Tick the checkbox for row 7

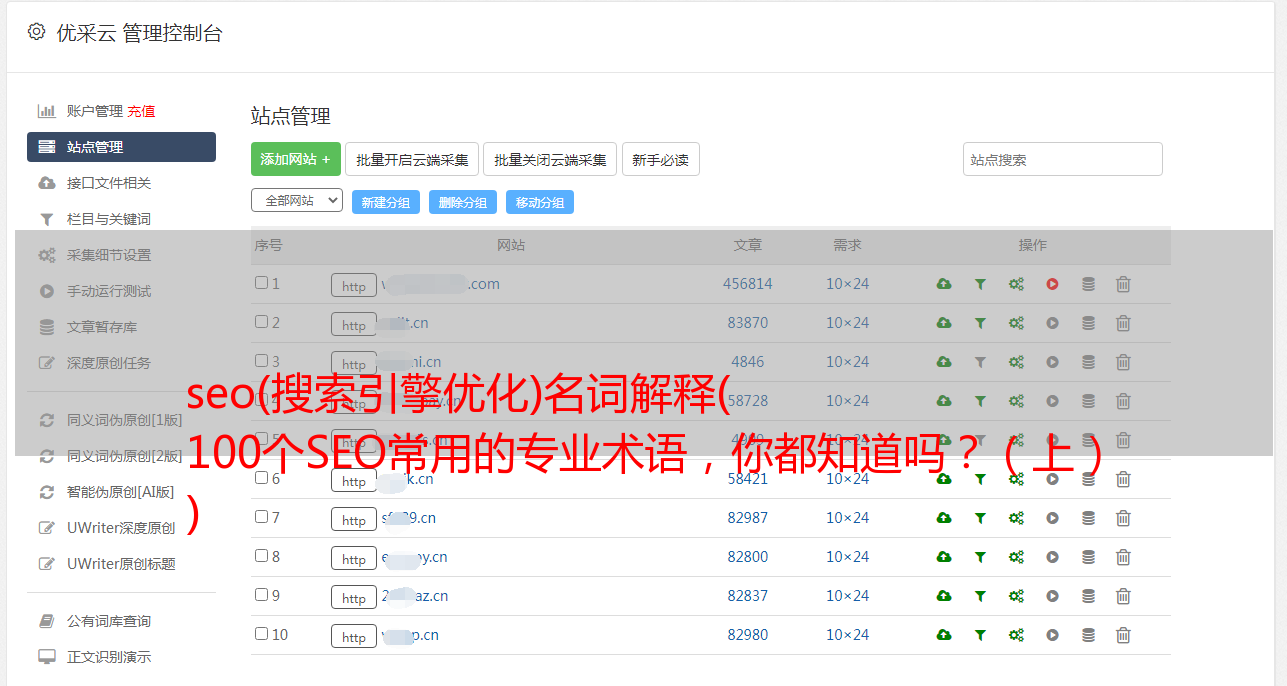tap(261, 517)
